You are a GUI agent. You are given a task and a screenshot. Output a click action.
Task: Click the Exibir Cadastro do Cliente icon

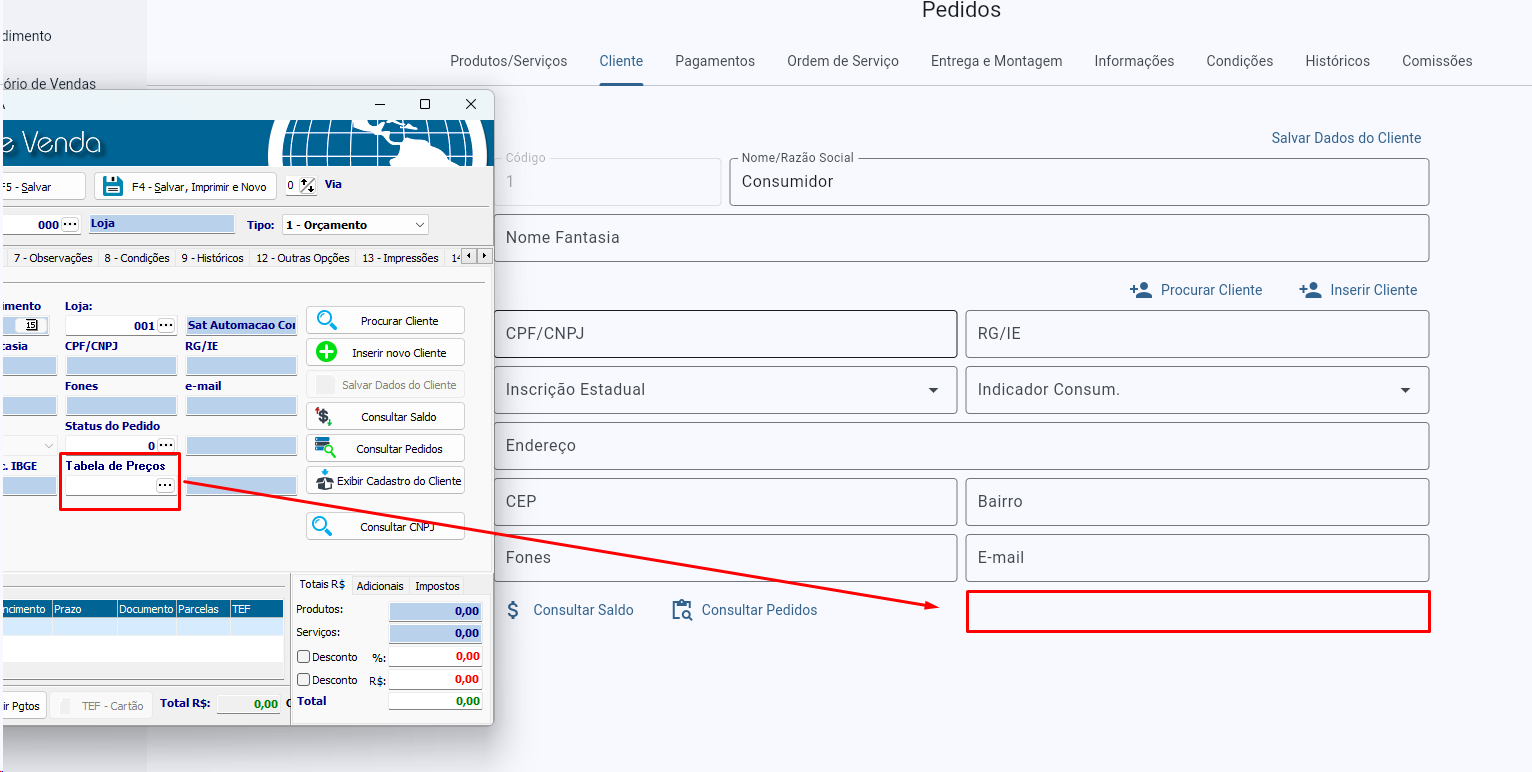(324, 480)
